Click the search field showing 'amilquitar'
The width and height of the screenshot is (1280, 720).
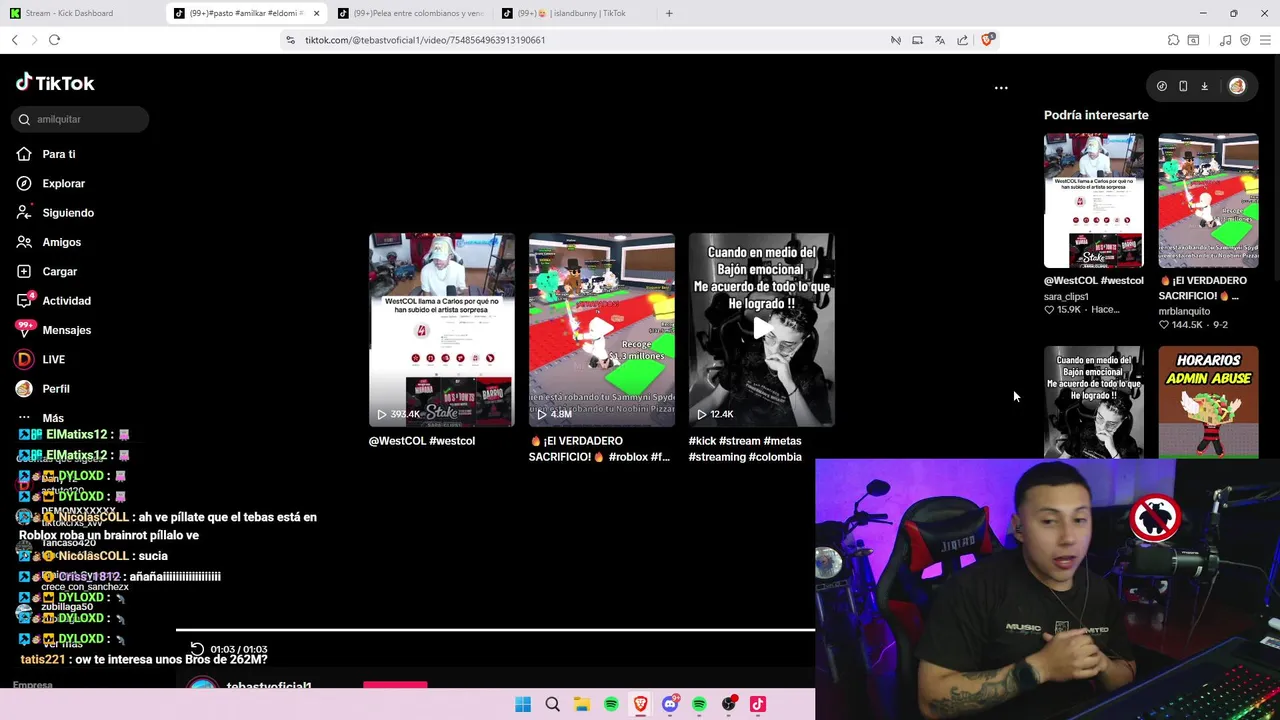[81, 119]
